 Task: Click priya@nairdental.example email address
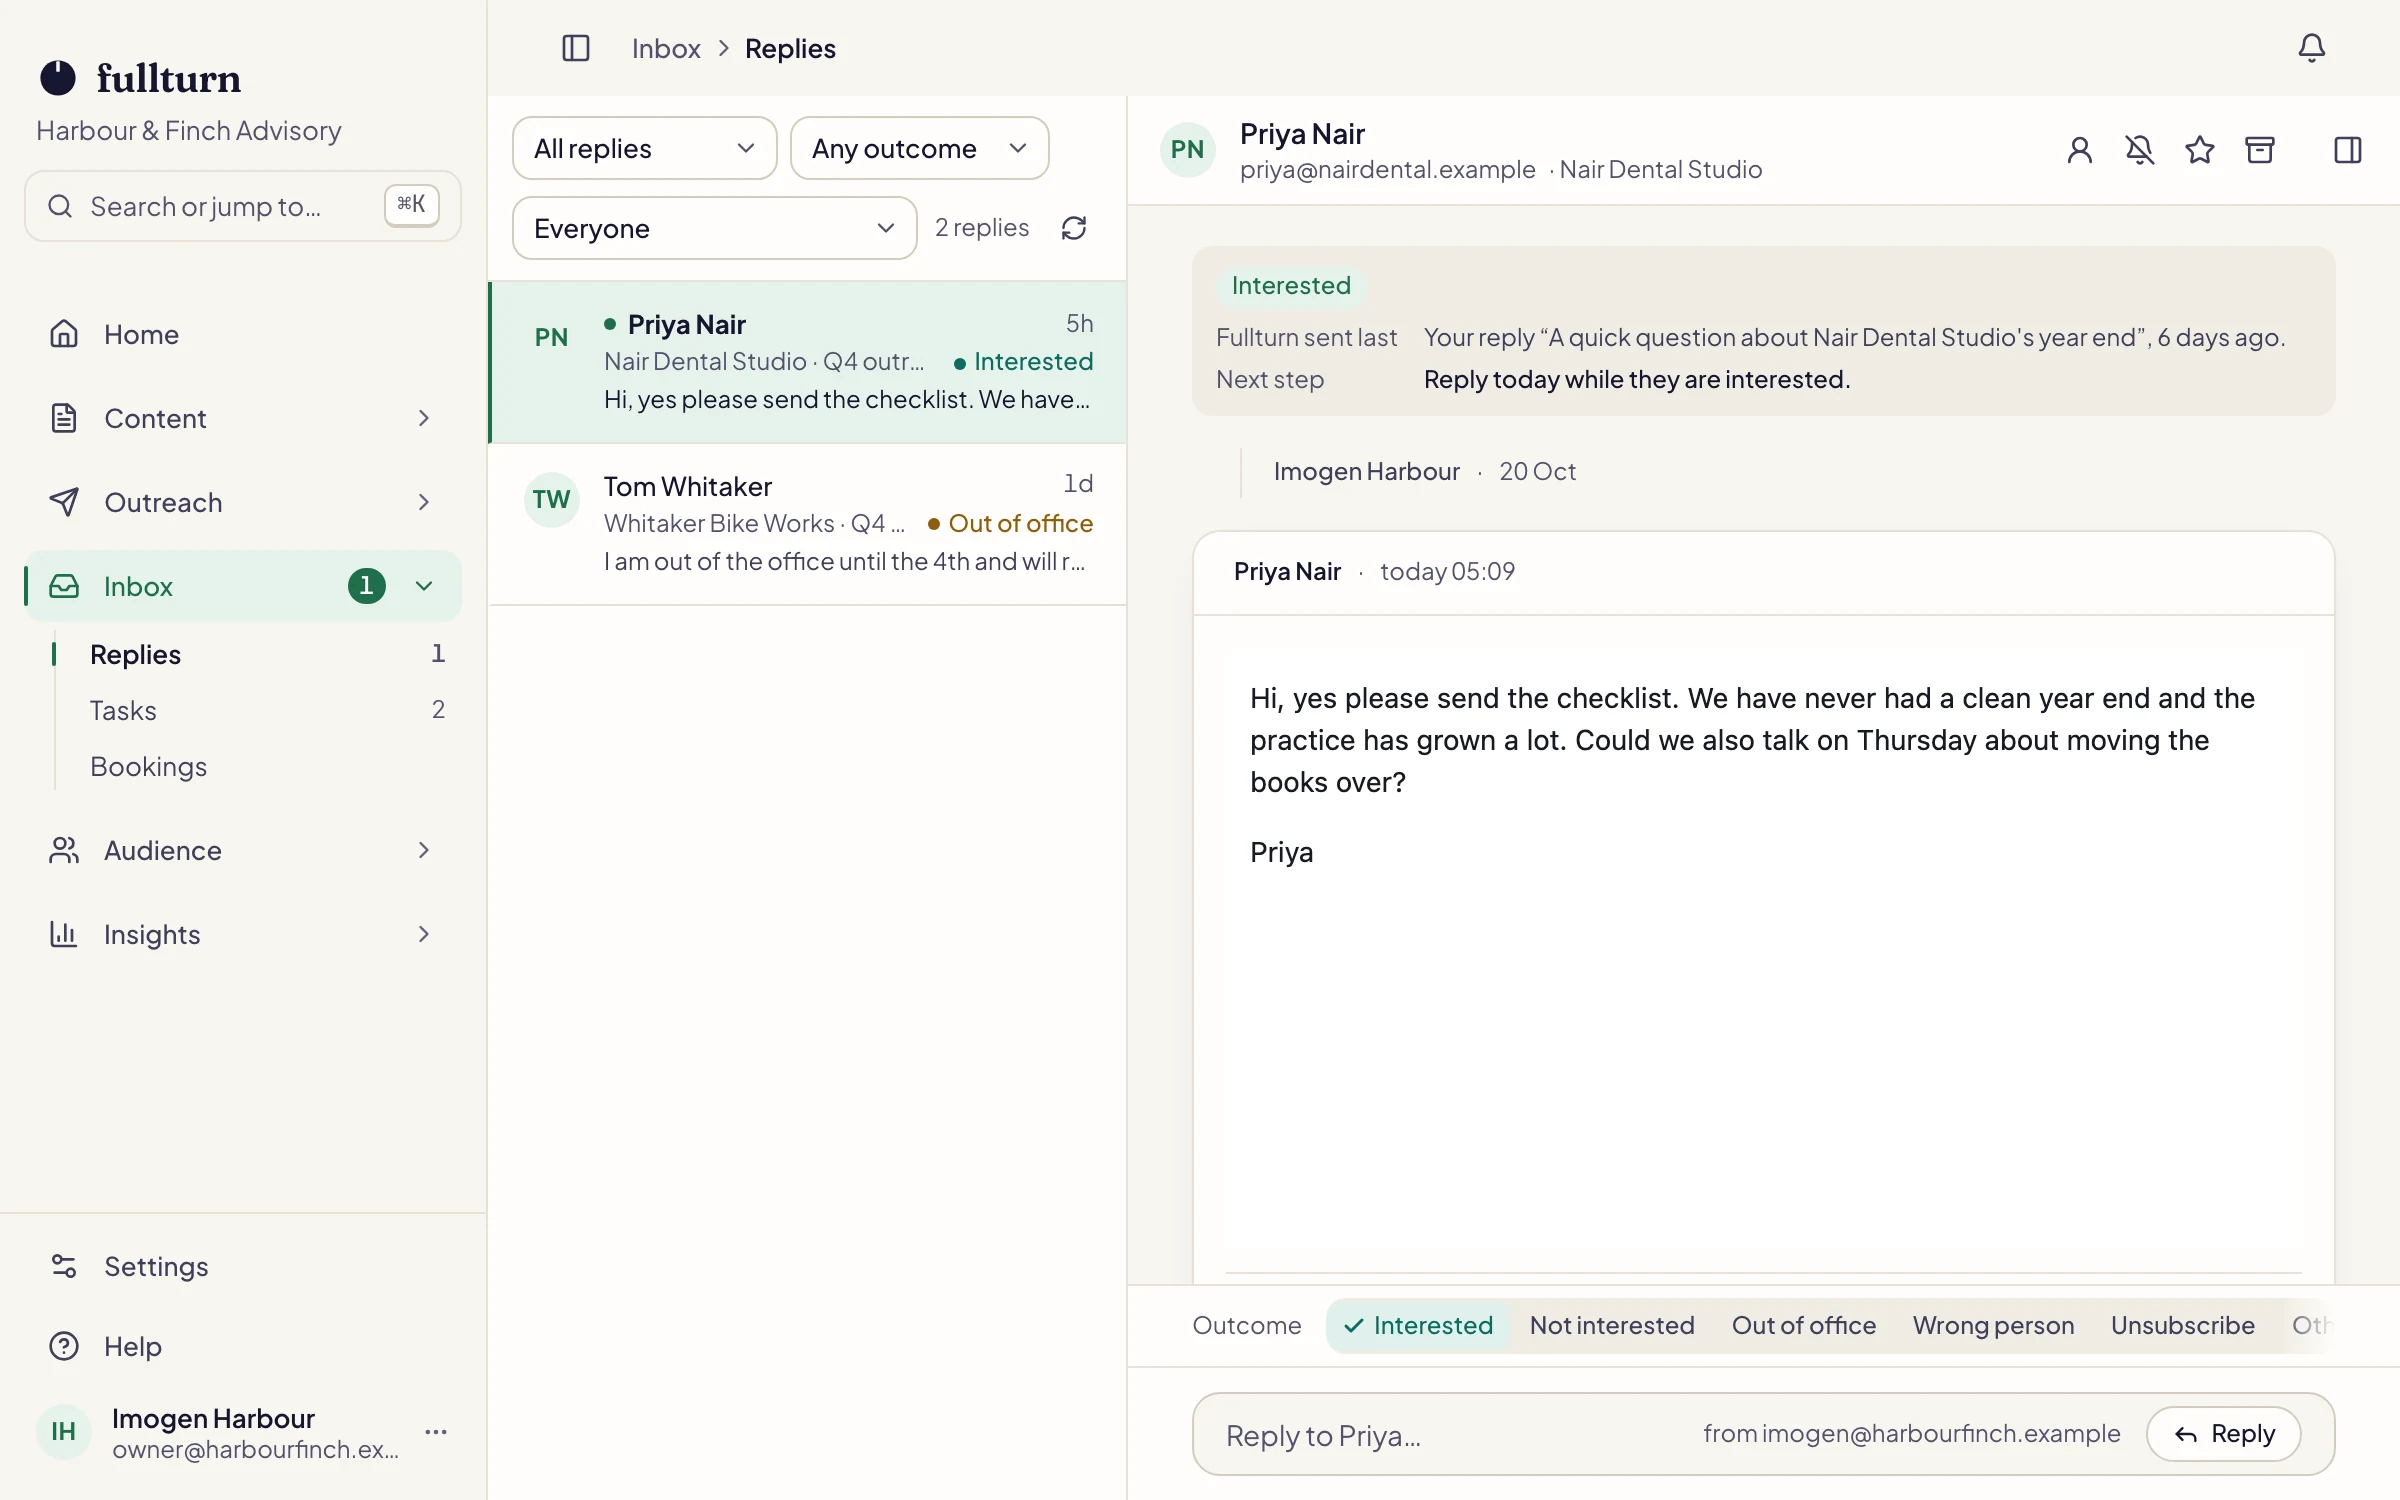coord(1387,169)
